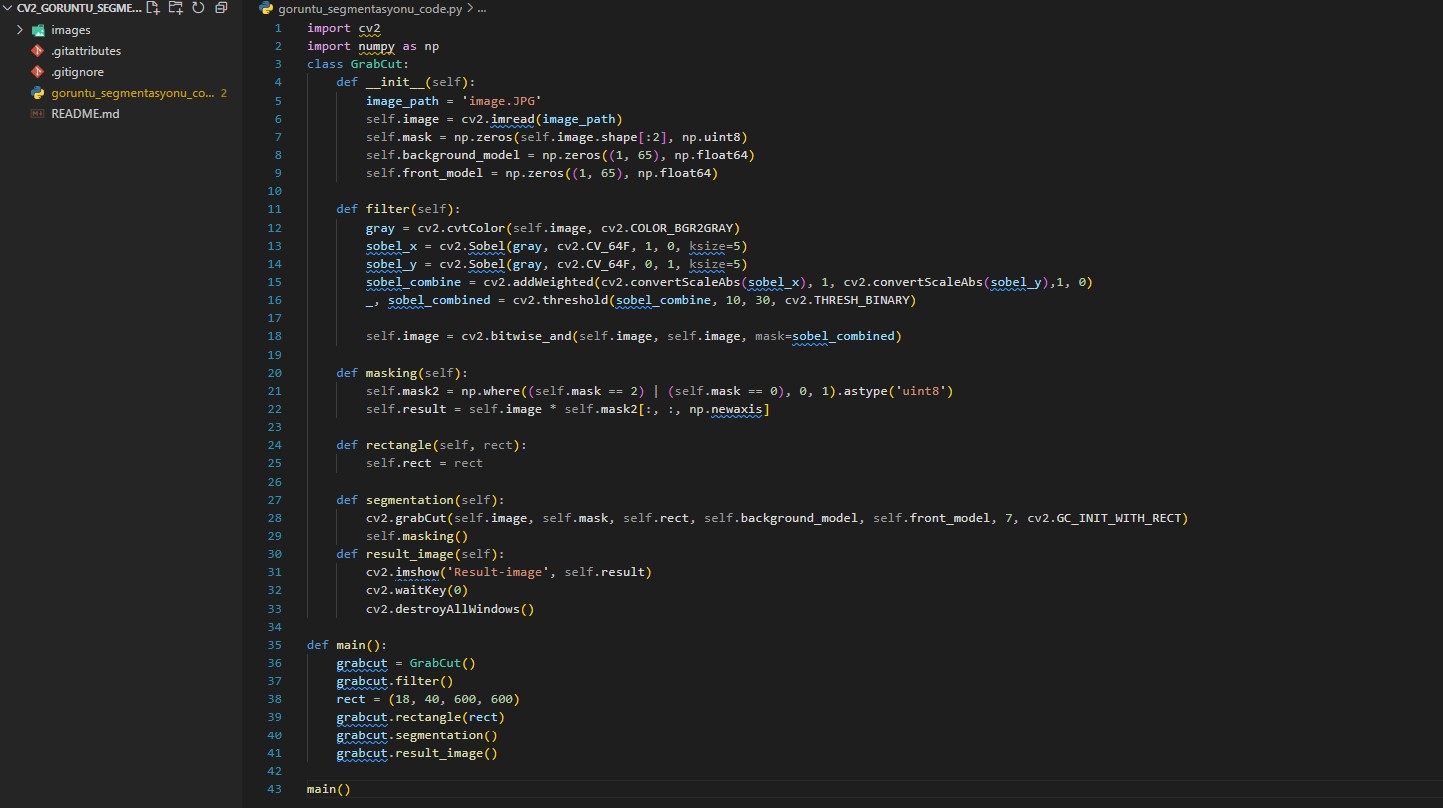Click line number 27 in the gutter
The height and width of the screenshot is (808, 1443).
point(276,500)
